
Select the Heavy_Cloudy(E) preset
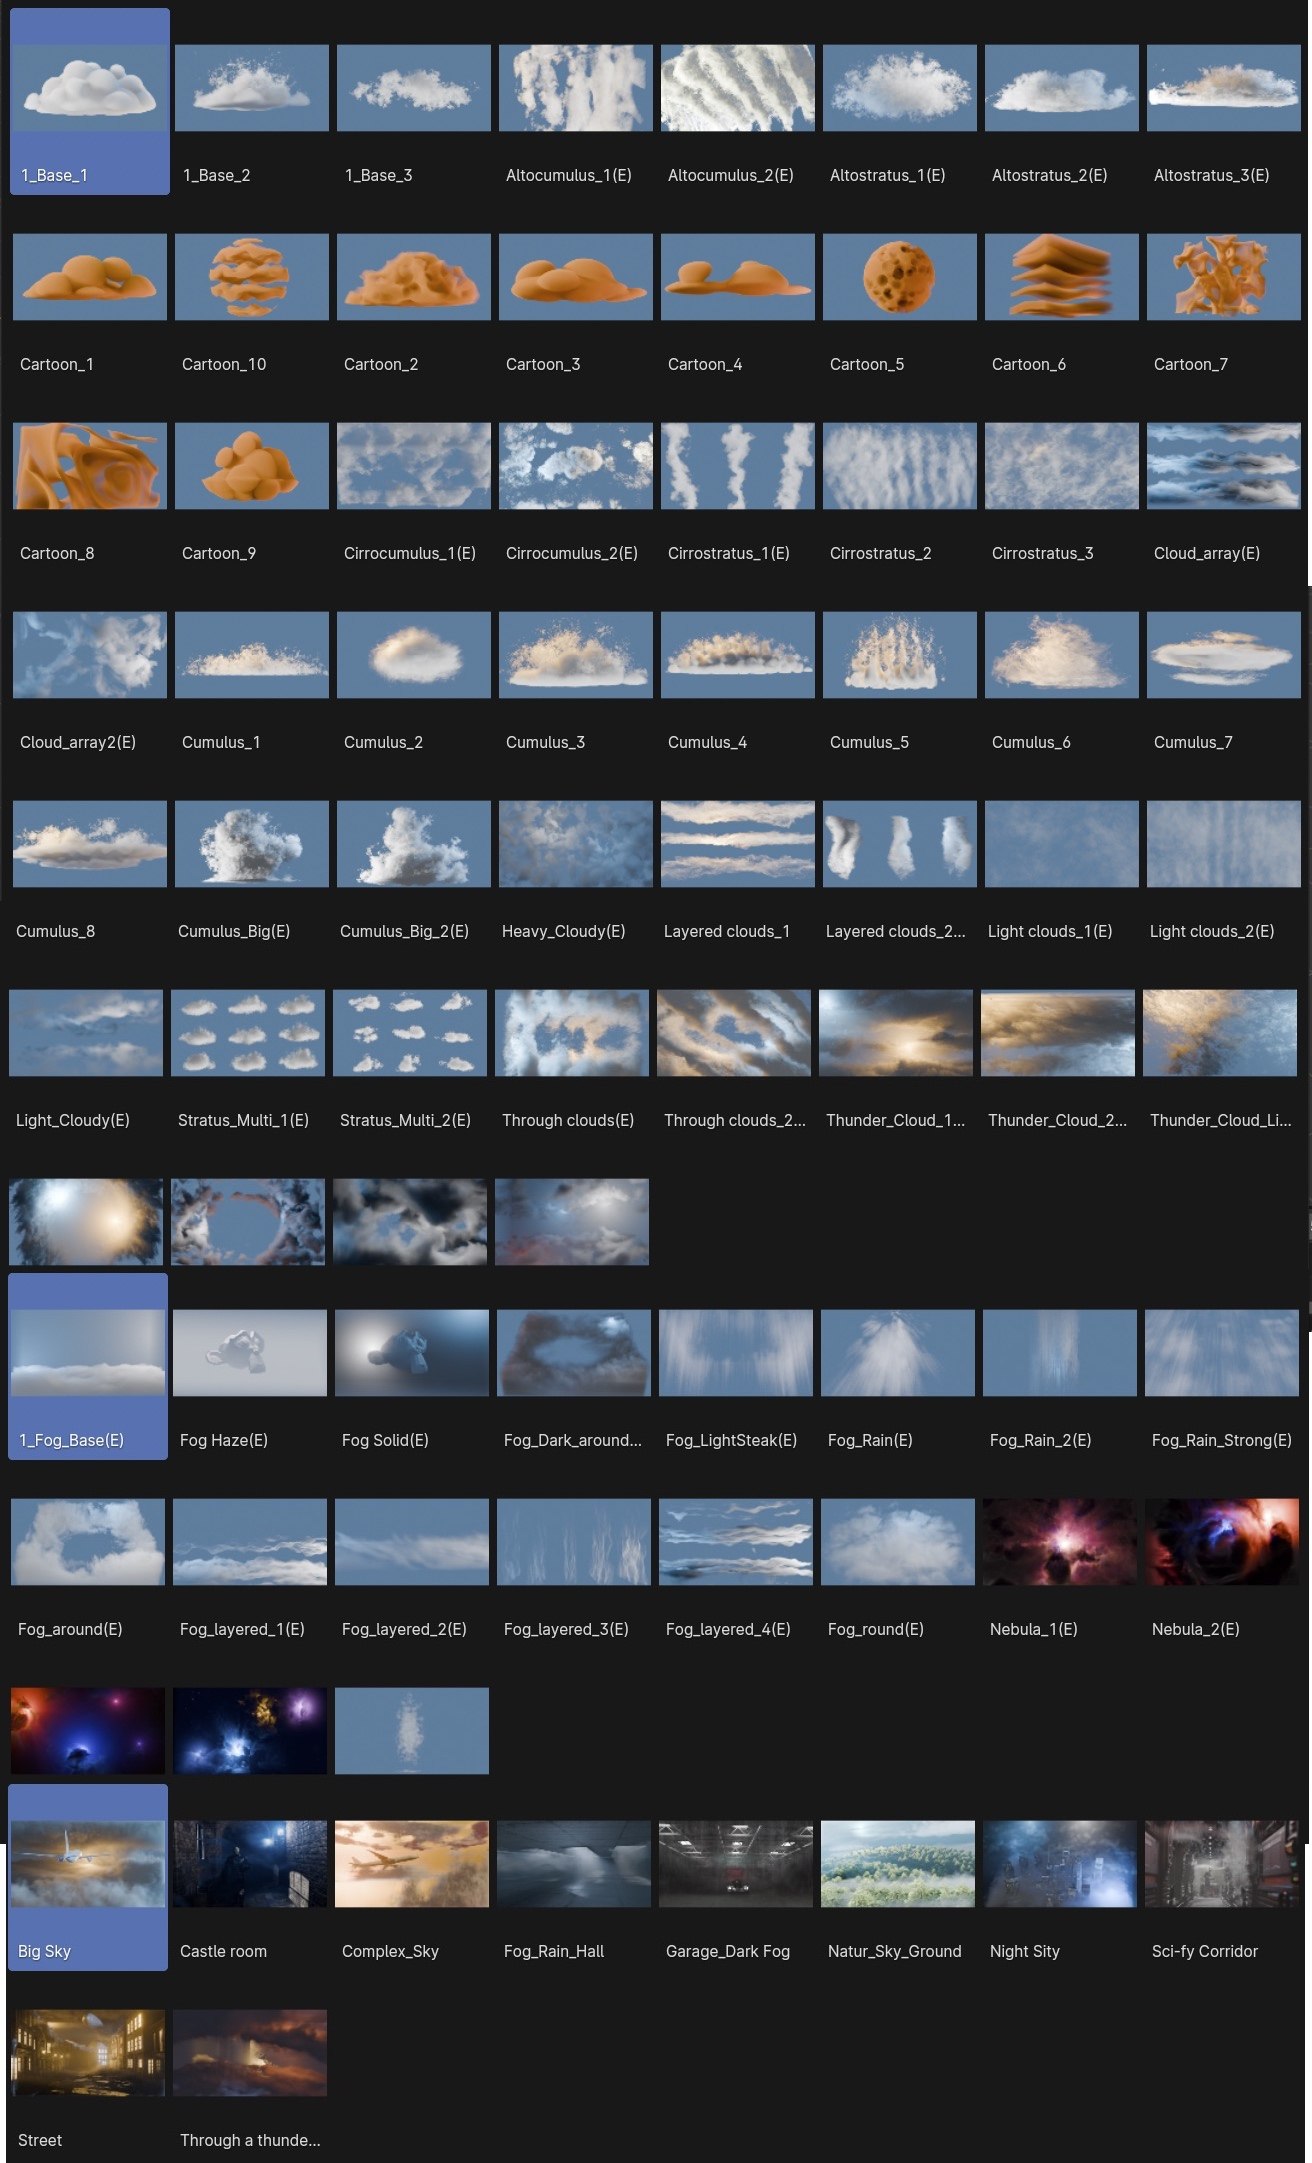point(575,844)
